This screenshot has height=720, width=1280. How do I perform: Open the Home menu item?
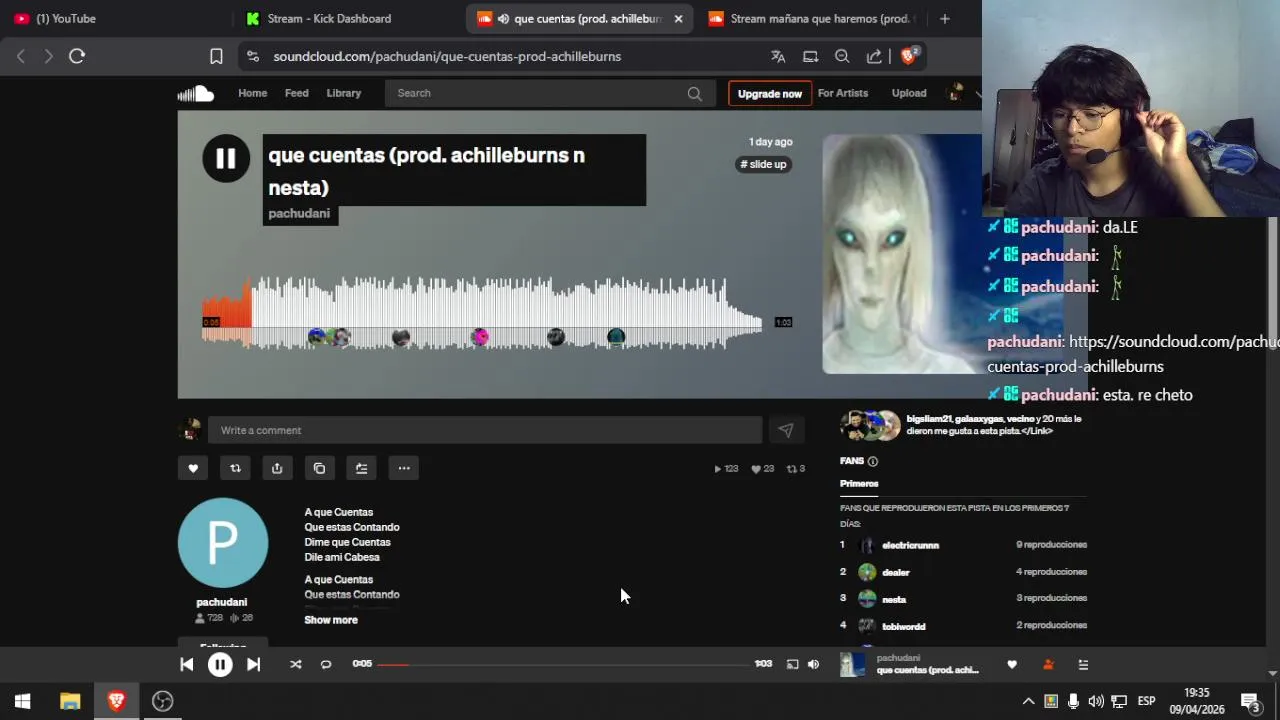[252, 93]
